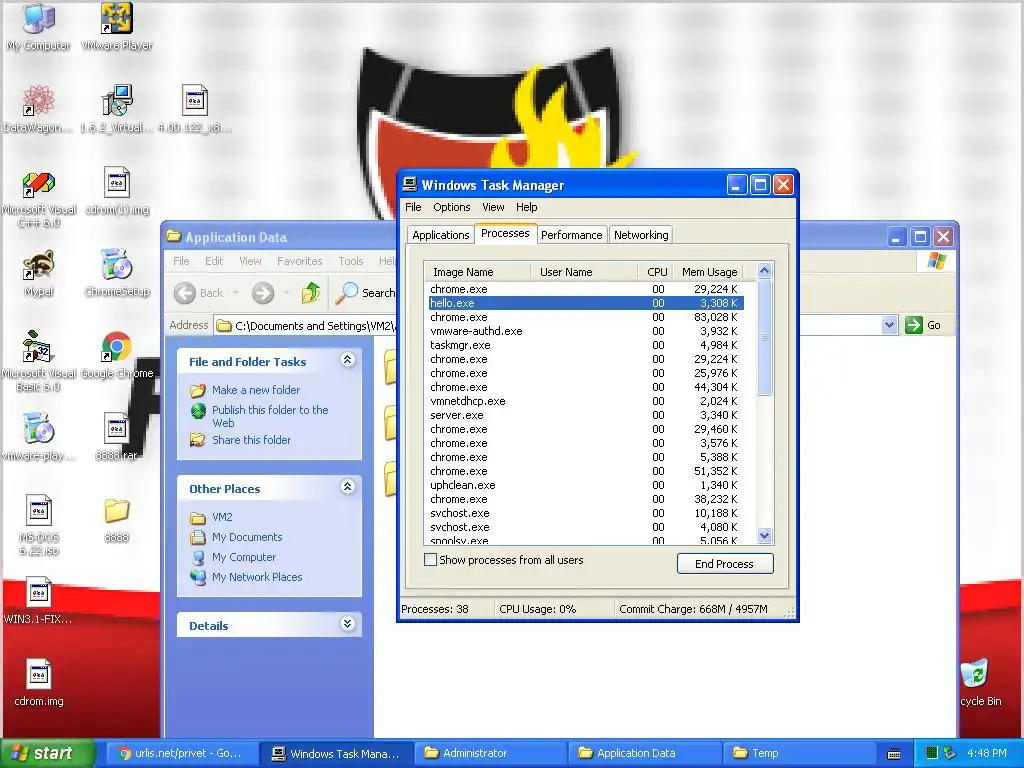Collapse File and Folder Tasks panel
The width and height of the screenshot is (1024, 768).
(x=347, y=360)
